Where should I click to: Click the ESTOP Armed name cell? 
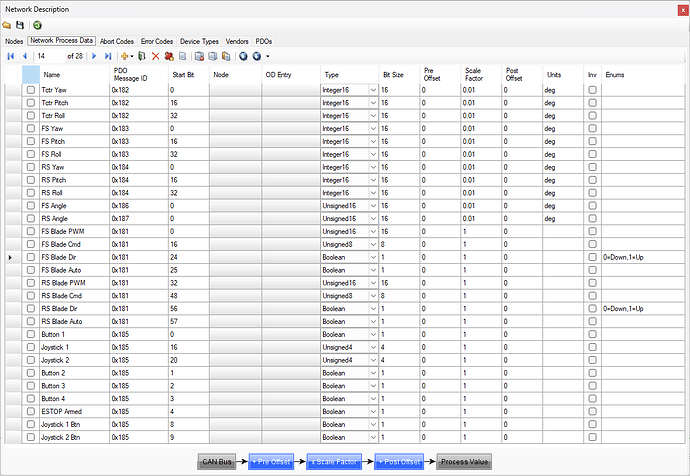pyautogui.click(x=74, y=411)
